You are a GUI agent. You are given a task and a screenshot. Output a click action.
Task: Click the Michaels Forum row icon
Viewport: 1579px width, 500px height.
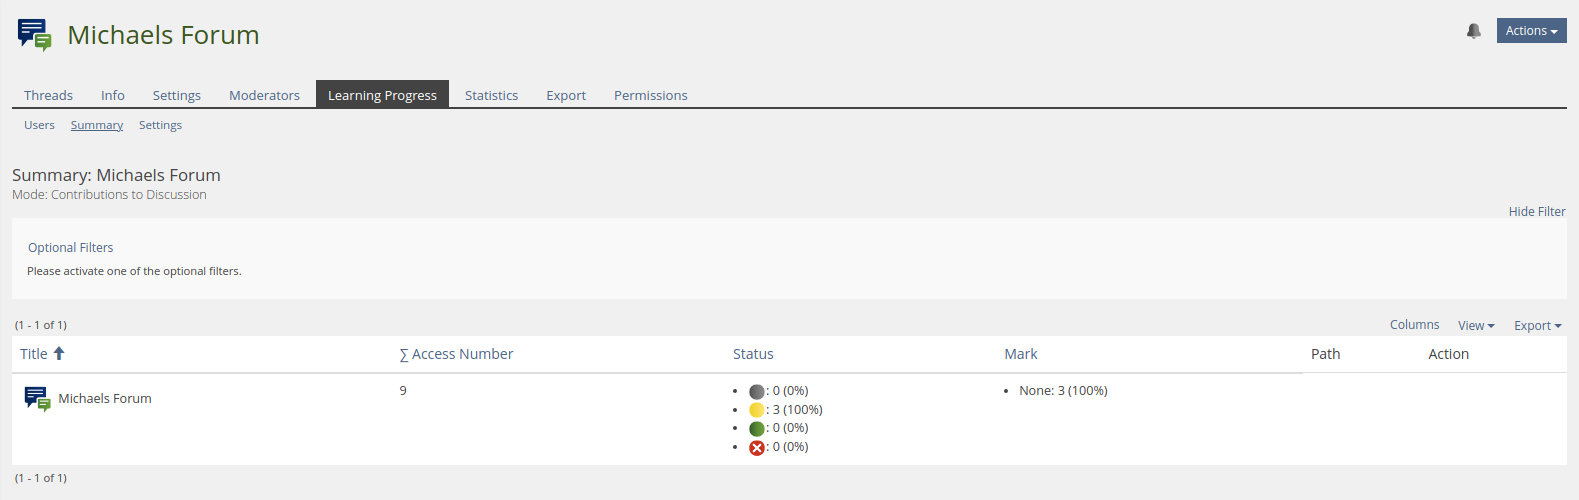pos(37,399)
